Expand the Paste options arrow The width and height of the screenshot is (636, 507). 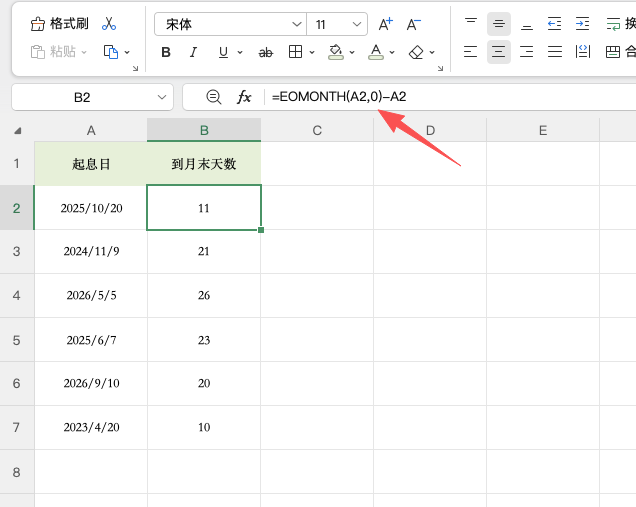(84, 52)
